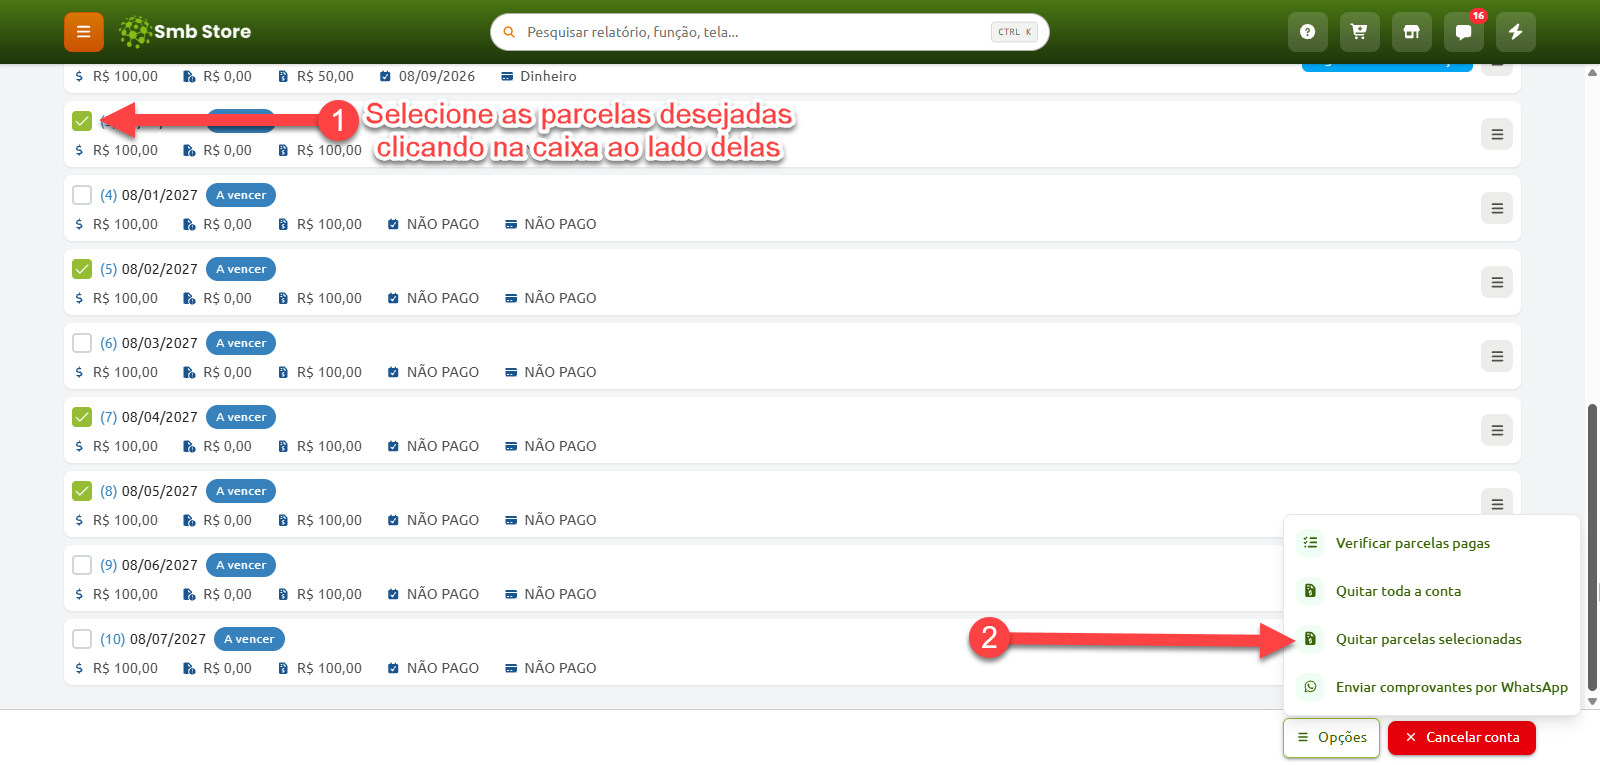Click the Smb Store logo
This screenshot has width=1600, height=765.
(185, 32)
